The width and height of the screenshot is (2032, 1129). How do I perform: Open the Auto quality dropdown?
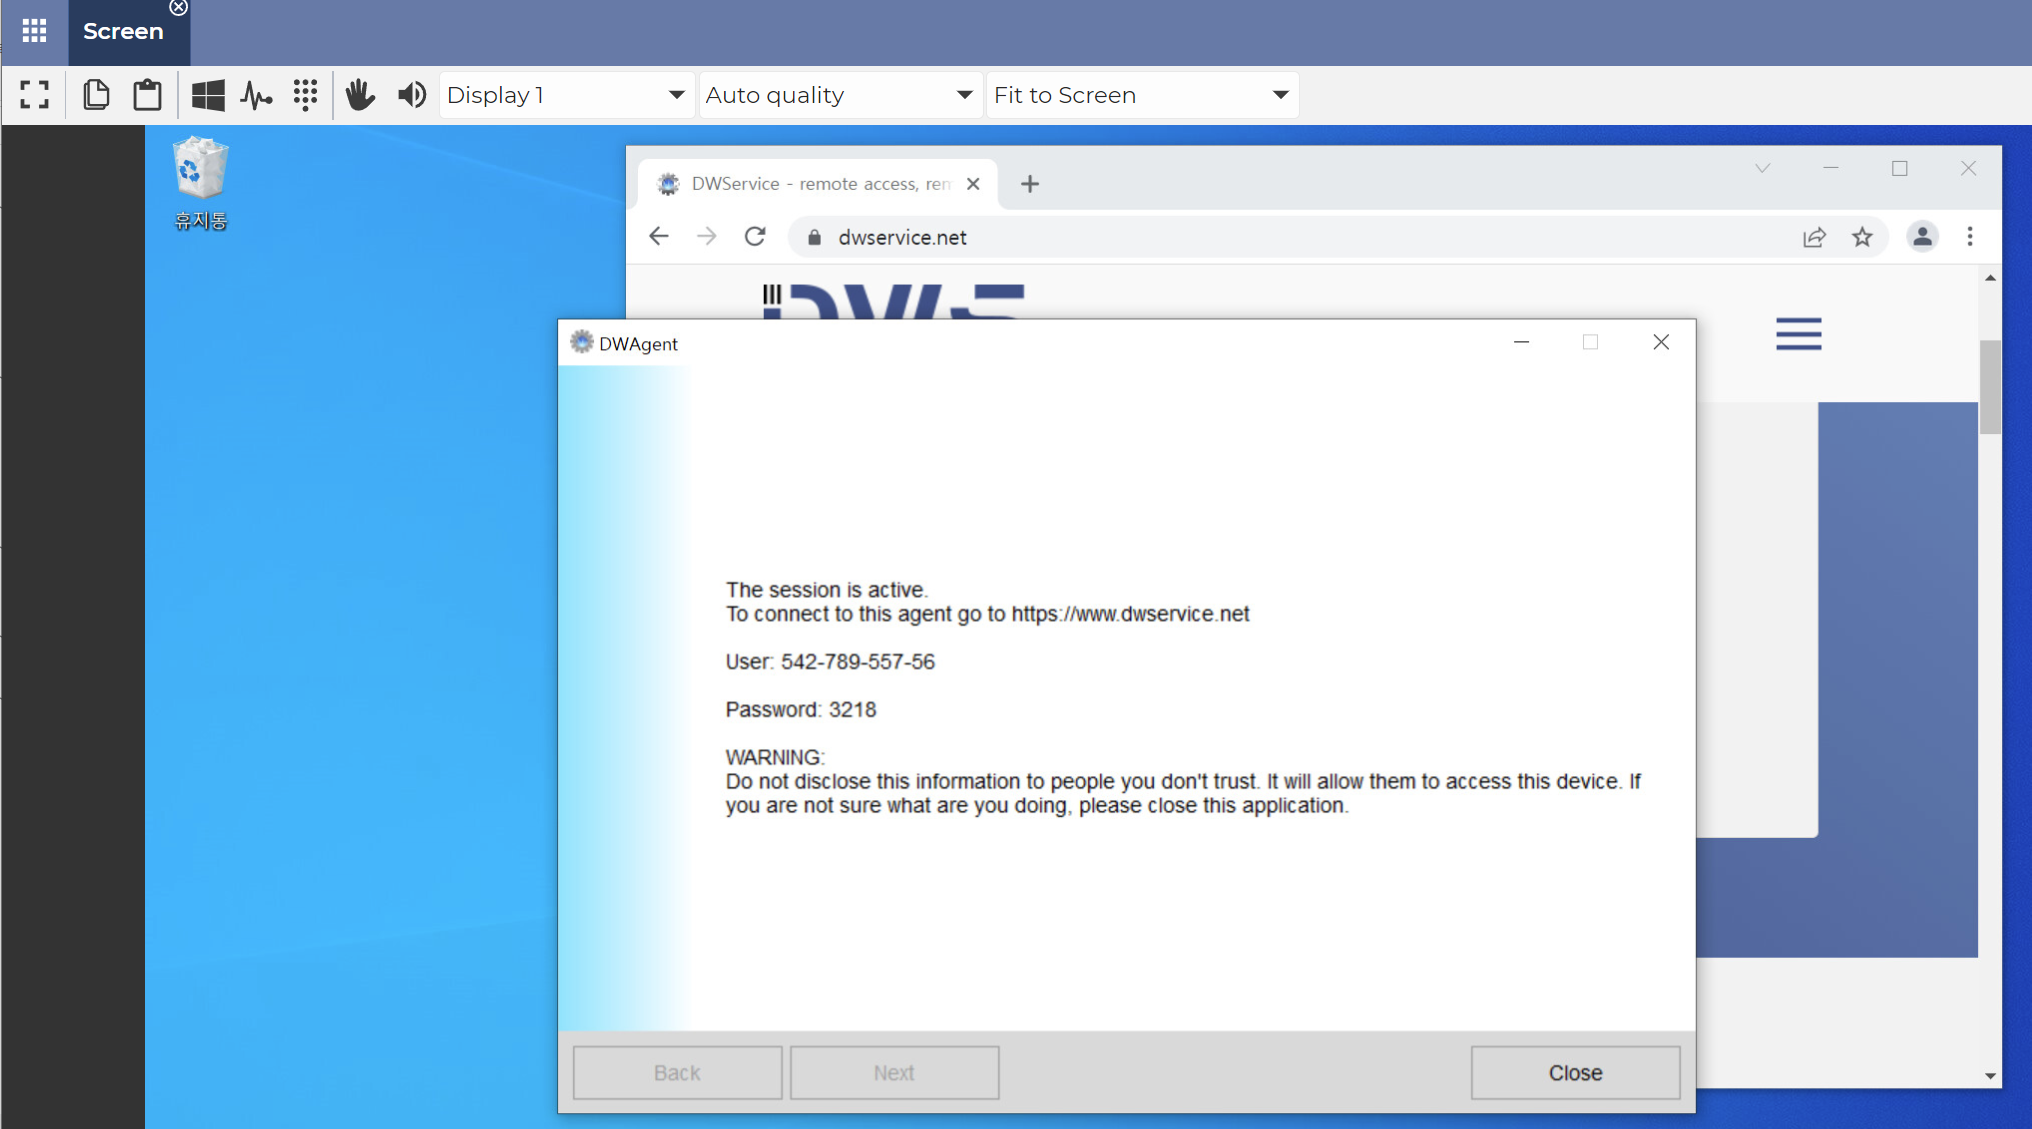click(x=839, y=95)
